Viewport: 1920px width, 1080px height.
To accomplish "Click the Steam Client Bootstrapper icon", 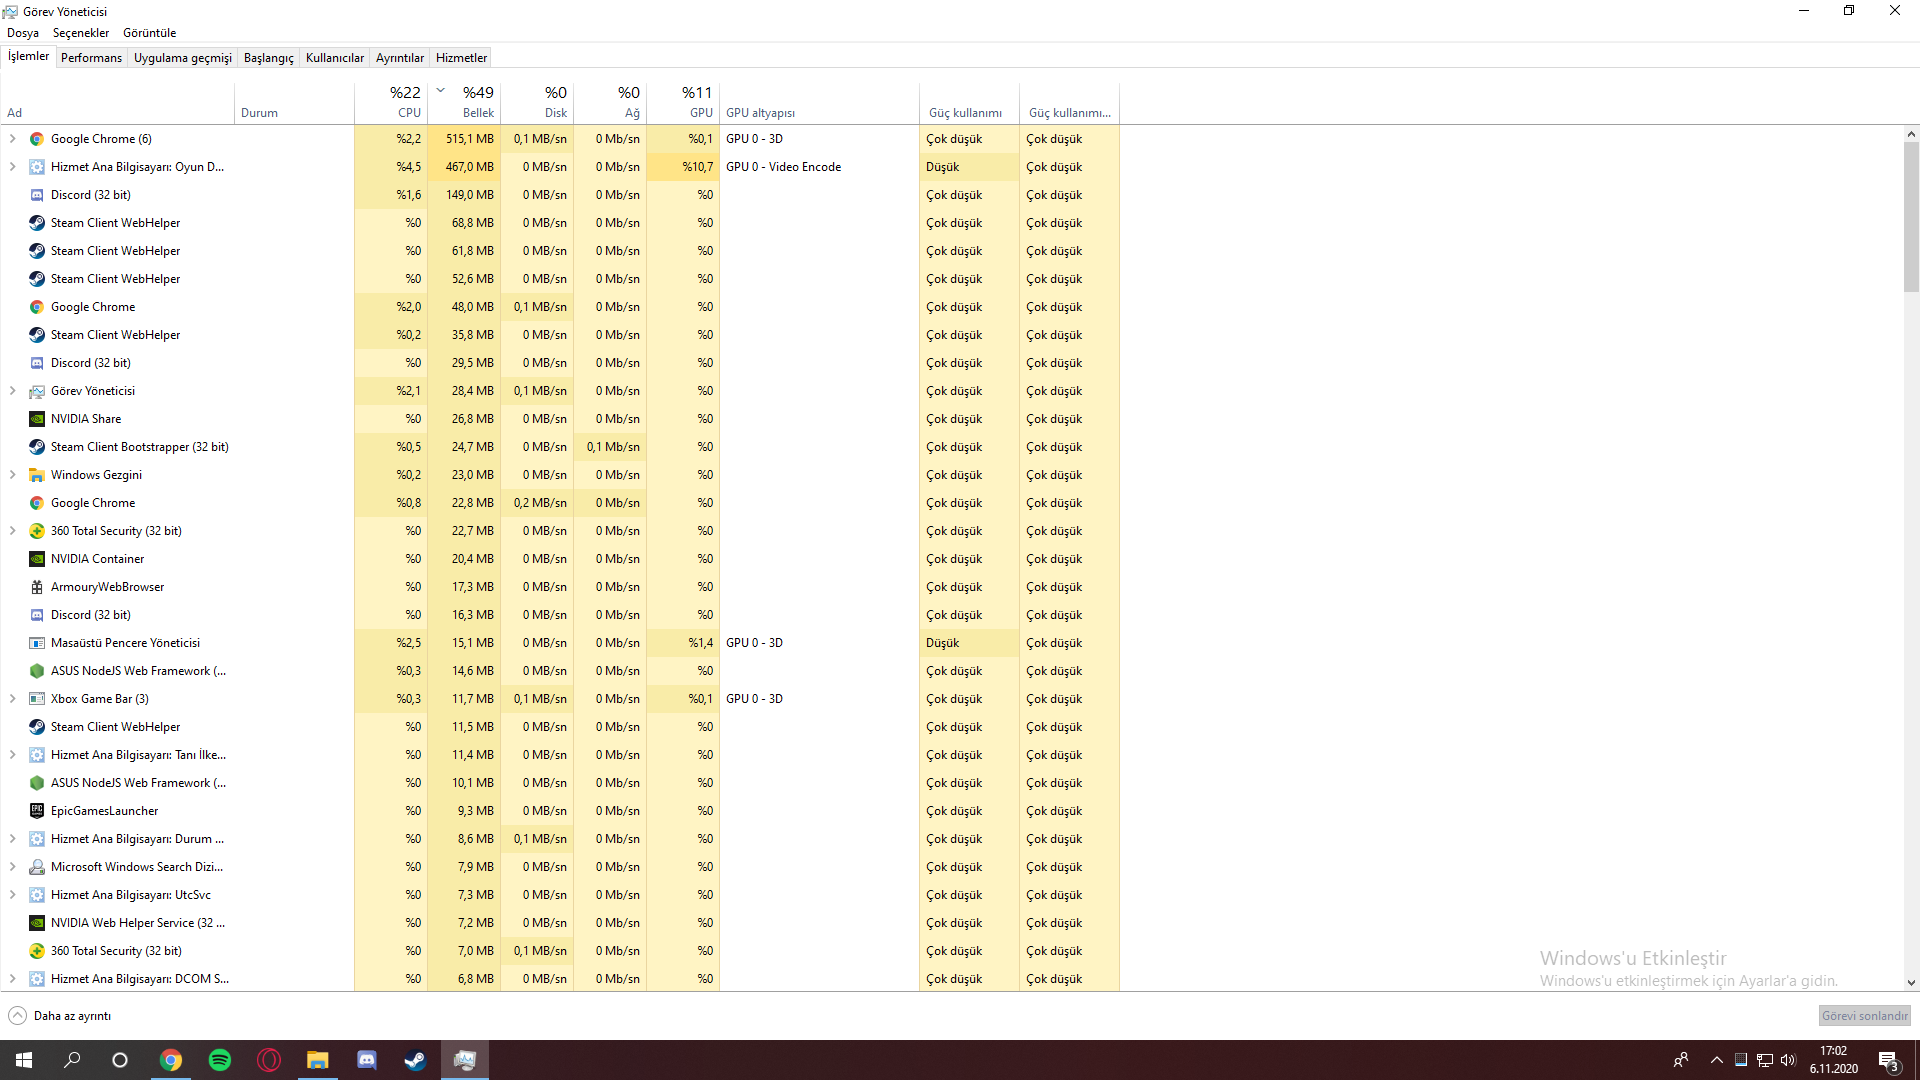I will click(x=37, y=447).
